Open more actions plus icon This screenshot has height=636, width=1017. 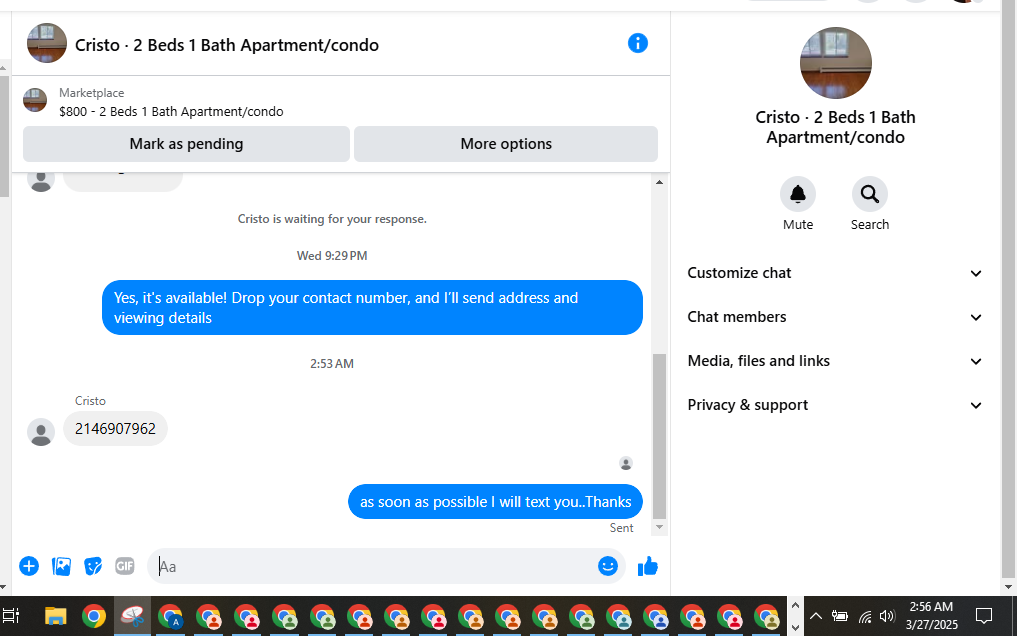pos(29,566)
